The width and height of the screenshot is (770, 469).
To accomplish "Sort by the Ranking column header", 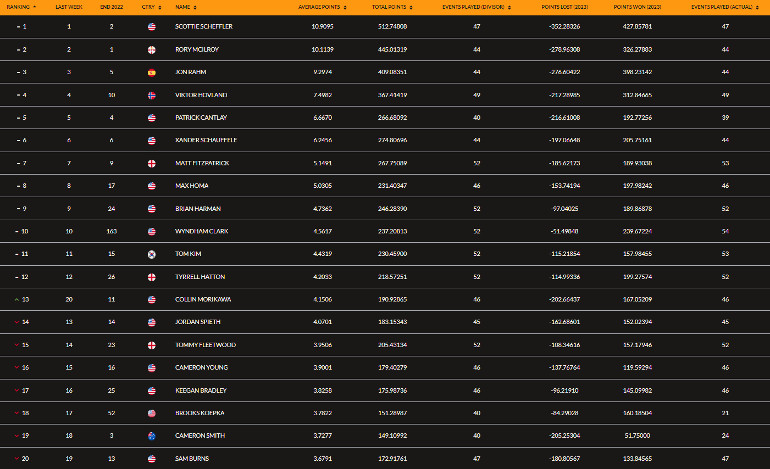I will click(x=21, y=7).
